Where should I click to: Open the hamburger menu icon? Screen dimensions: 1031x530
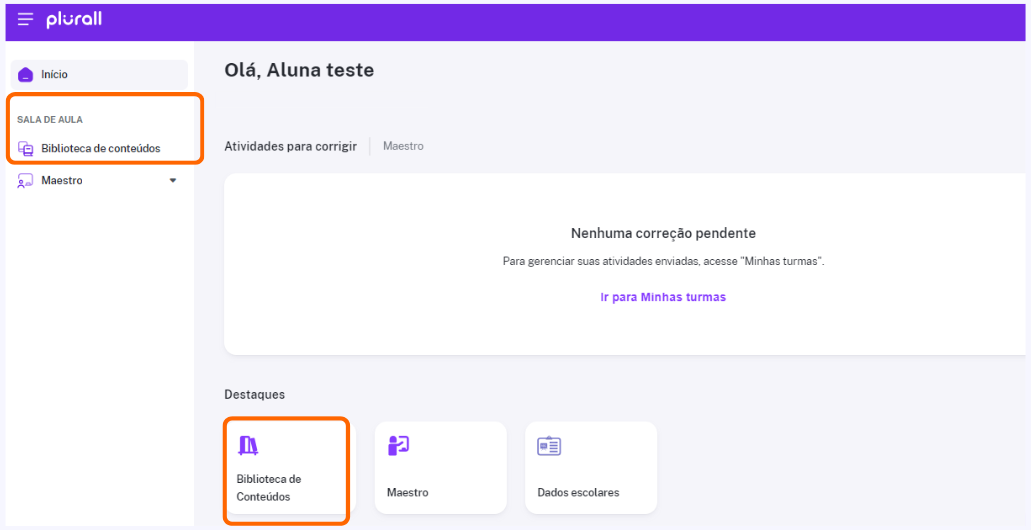tap(26, 20)
